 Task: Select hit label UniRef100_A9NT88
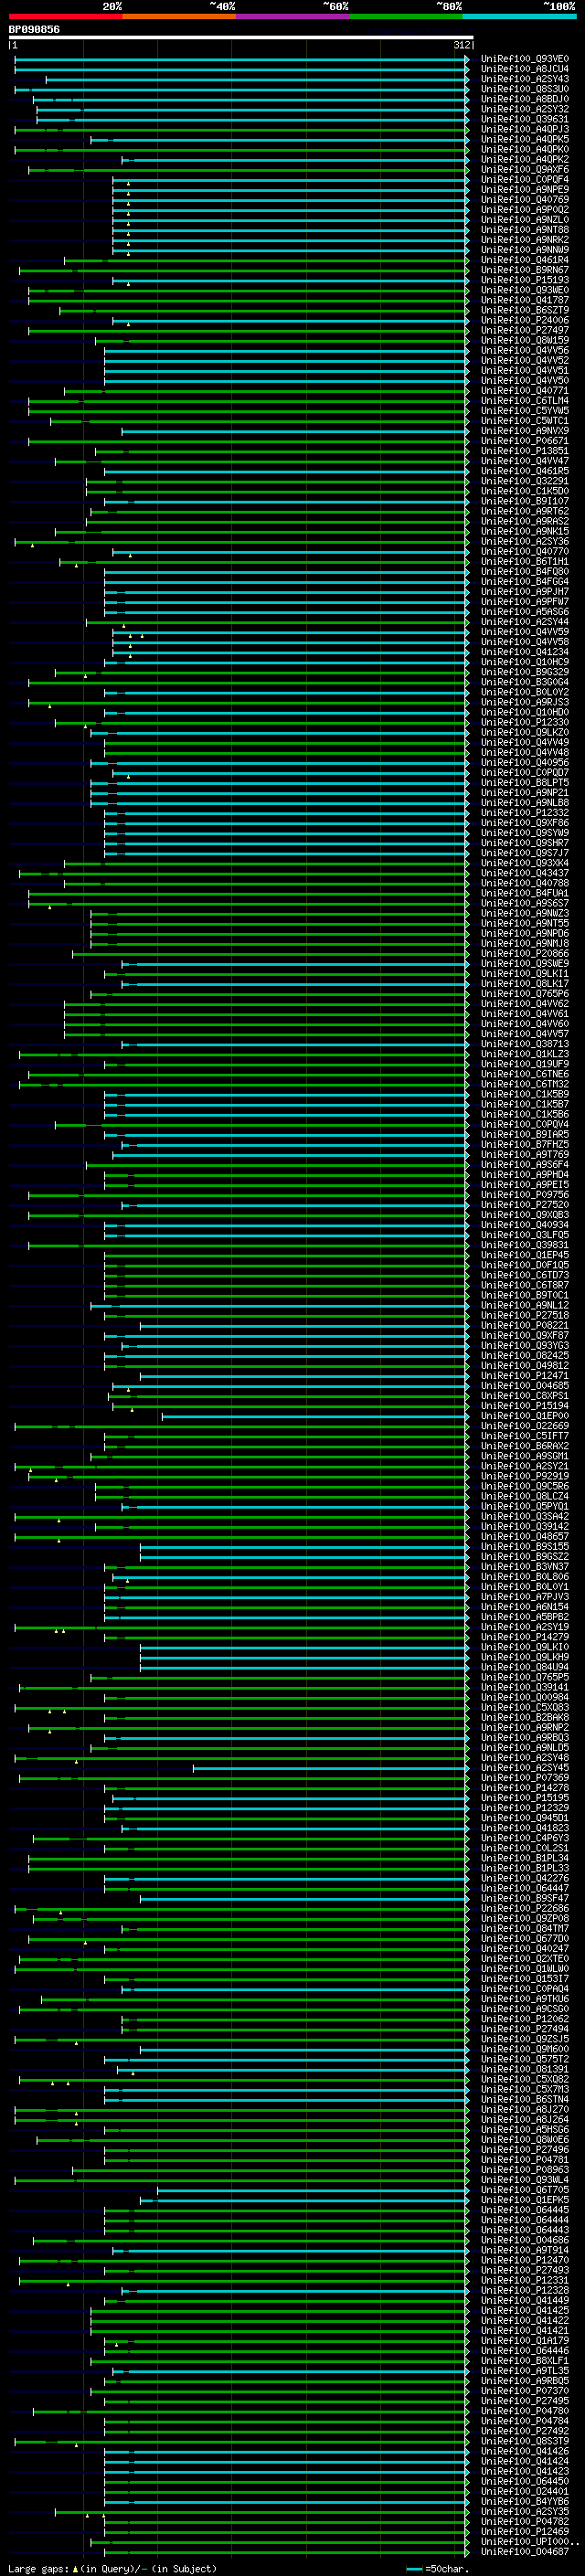(525, 230)
